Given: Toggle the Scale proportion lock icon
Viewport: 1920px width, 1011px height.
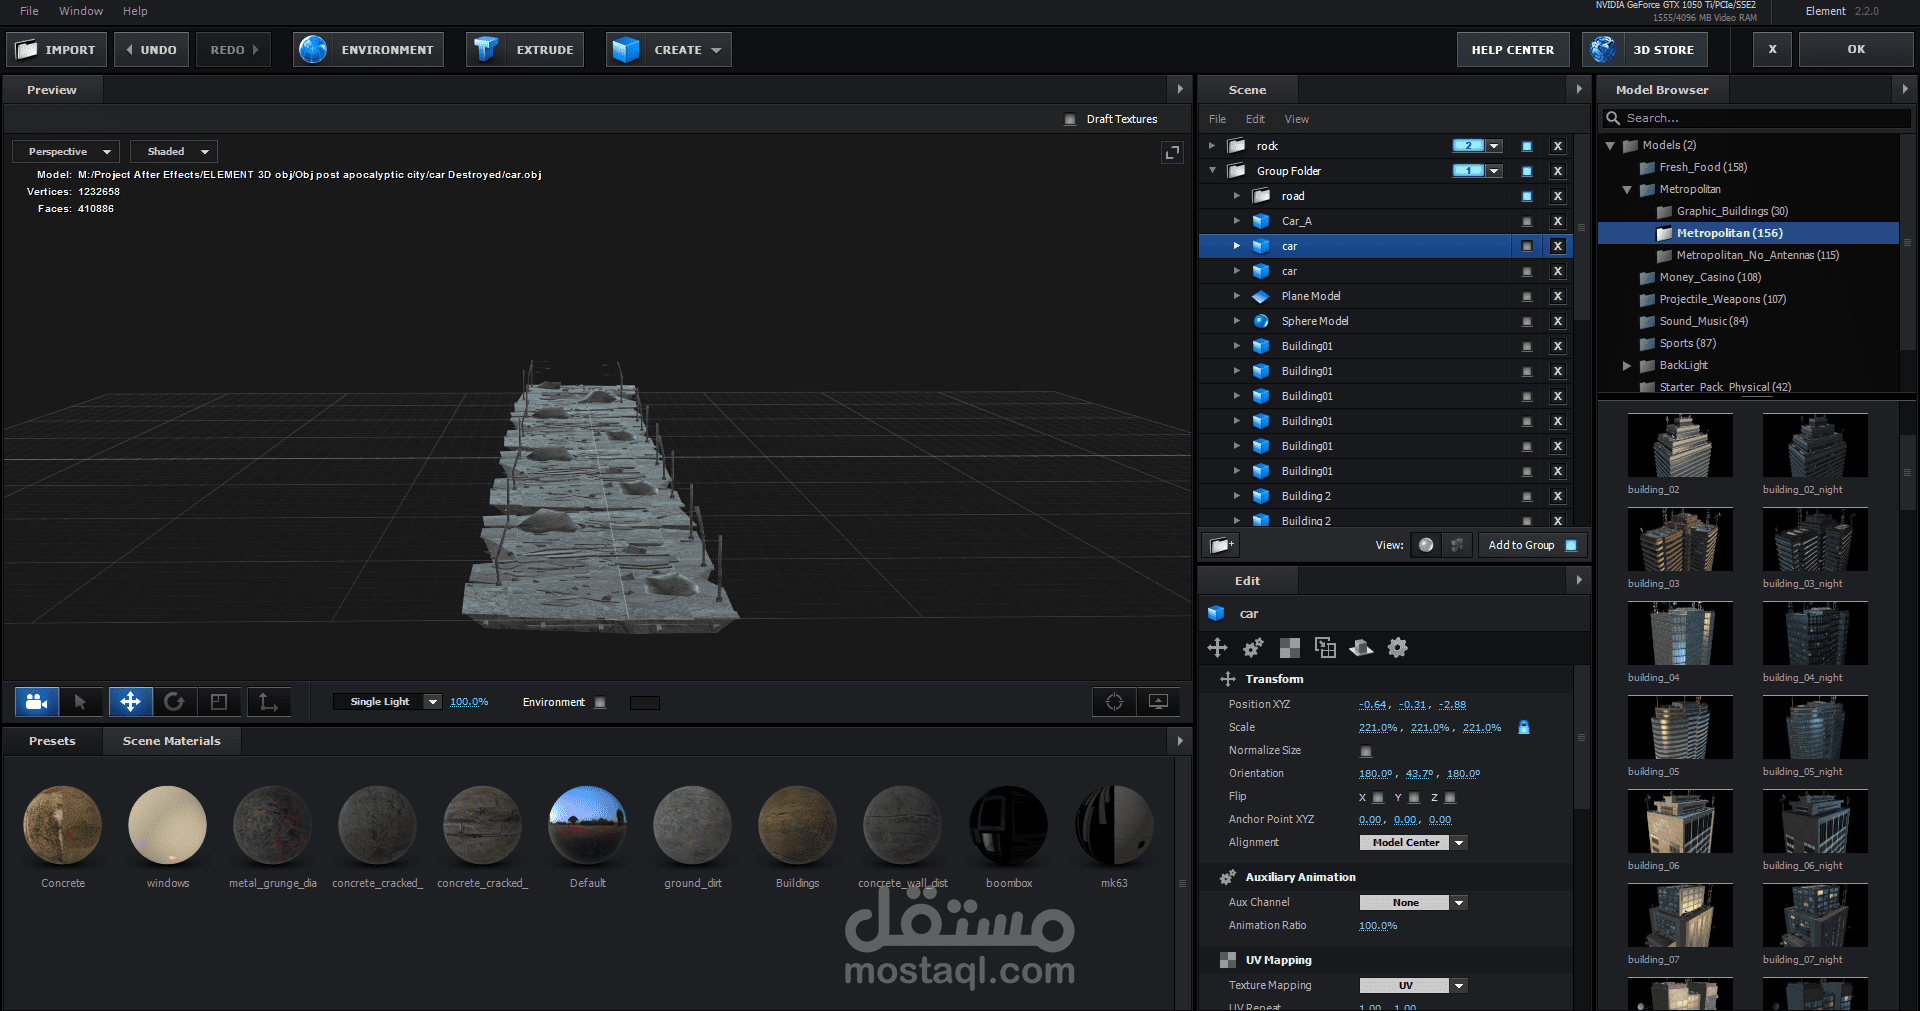Looking at the screenshot, I should [x=1524, y=727].
